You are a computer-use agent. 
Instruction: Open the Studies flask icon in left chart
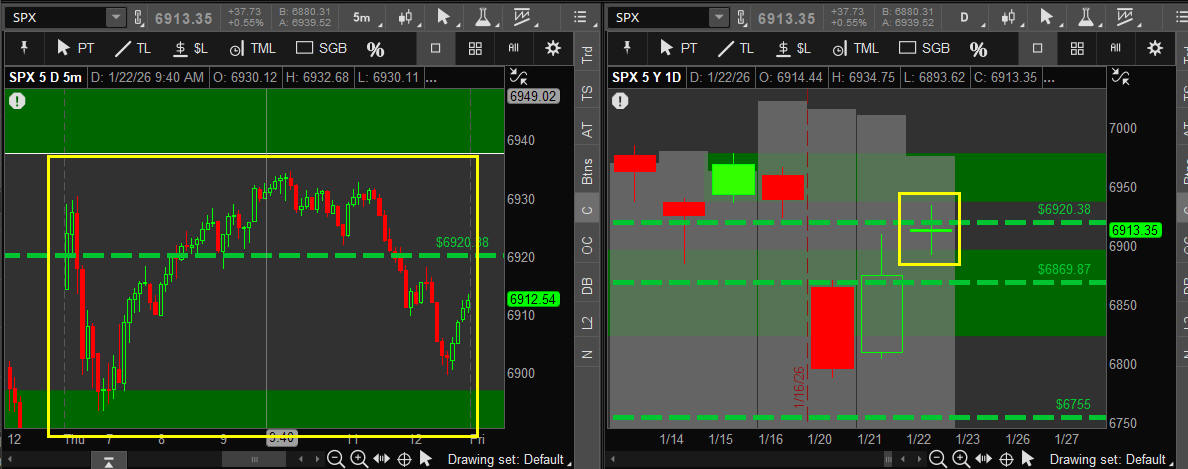point(483,17)
